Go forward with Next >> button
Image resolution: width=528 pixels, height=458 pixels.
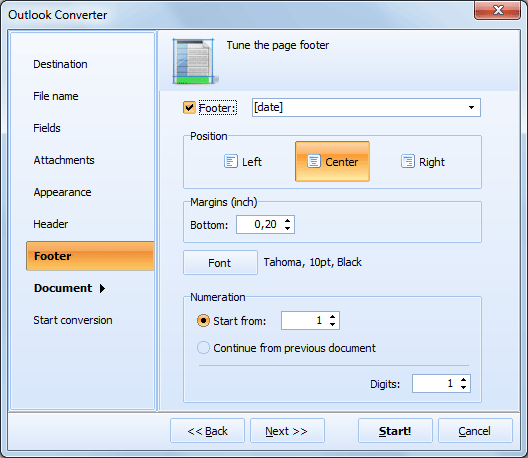pyautogui.click(x=287, y=431)
